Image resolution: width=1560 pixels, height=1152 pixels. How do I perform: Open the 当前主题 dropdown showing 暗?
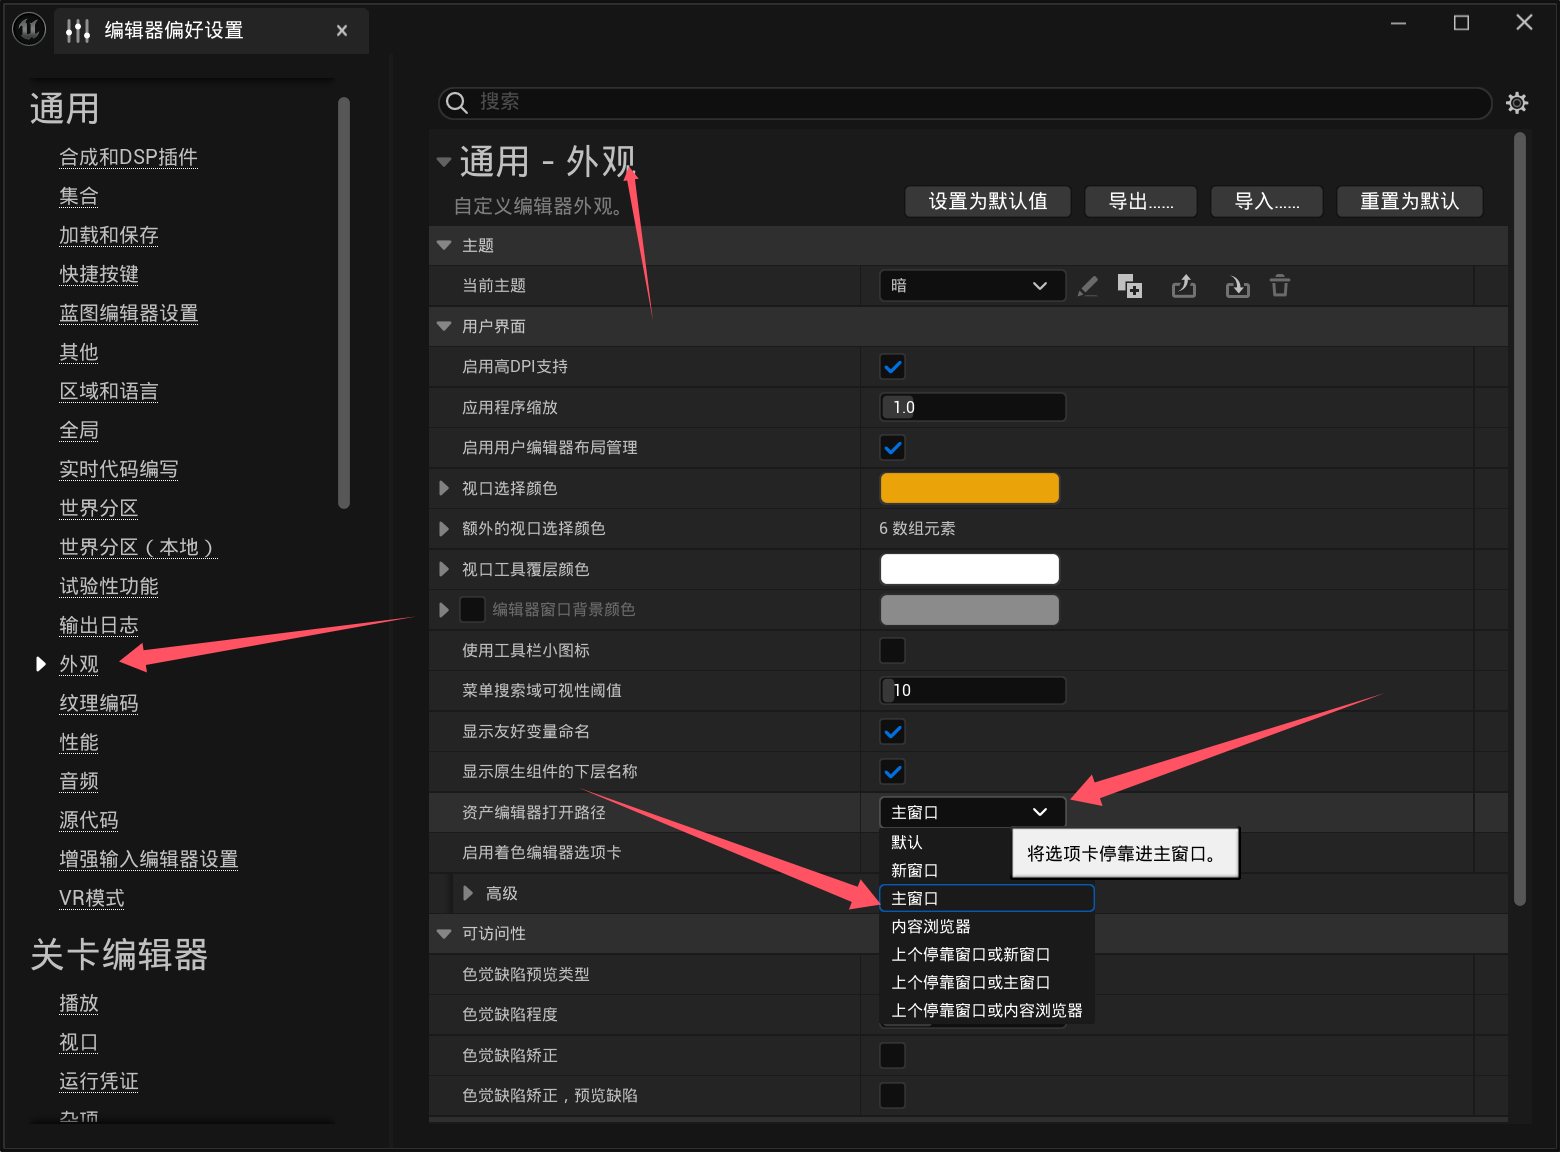(971, 285)
